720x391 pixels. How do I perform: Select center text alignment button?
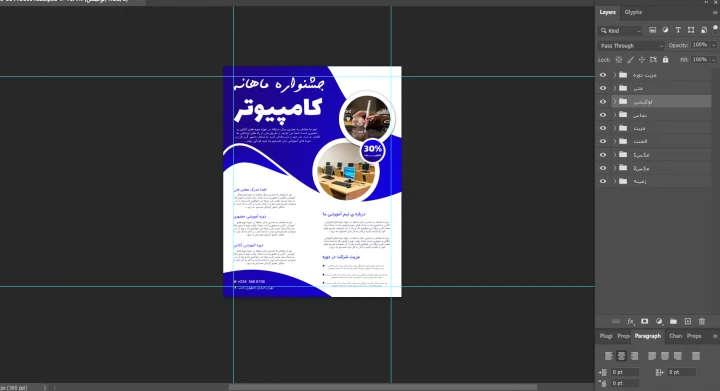coord(621,356)
